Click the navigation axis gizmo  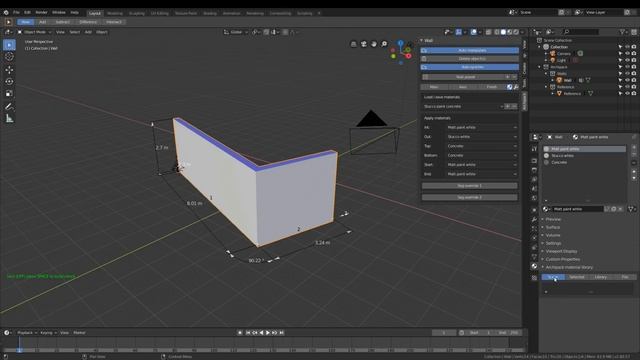click(401, 52)
